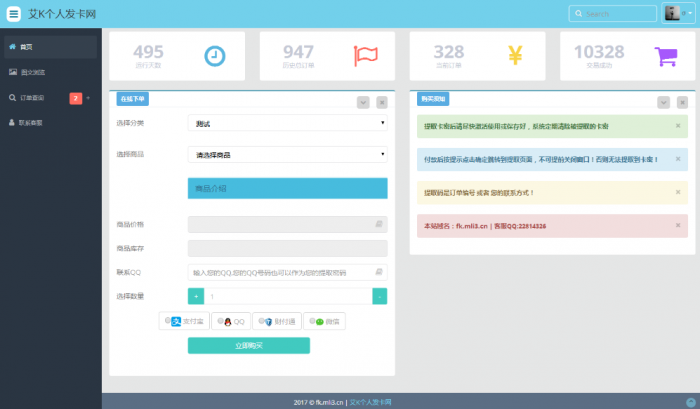Dismiss the green notice alert
Screen dimensions: 700x409
point(677,126)
